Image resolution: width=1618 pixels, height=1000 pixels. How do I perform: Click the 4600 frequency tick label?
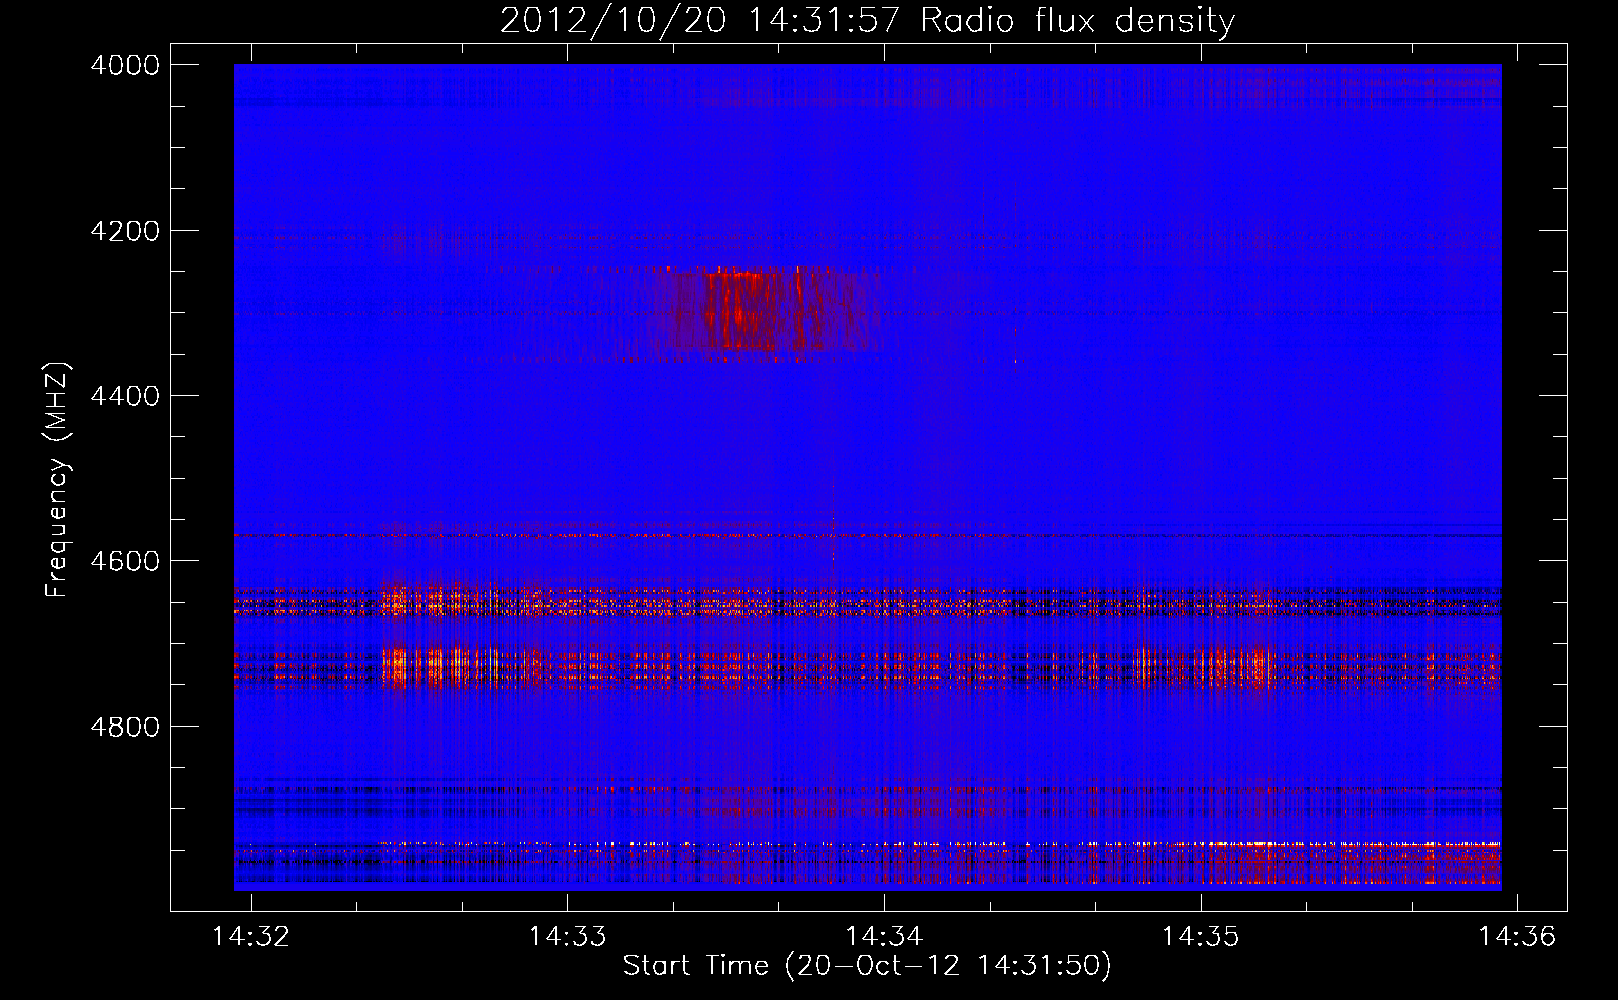coord(125,561)
